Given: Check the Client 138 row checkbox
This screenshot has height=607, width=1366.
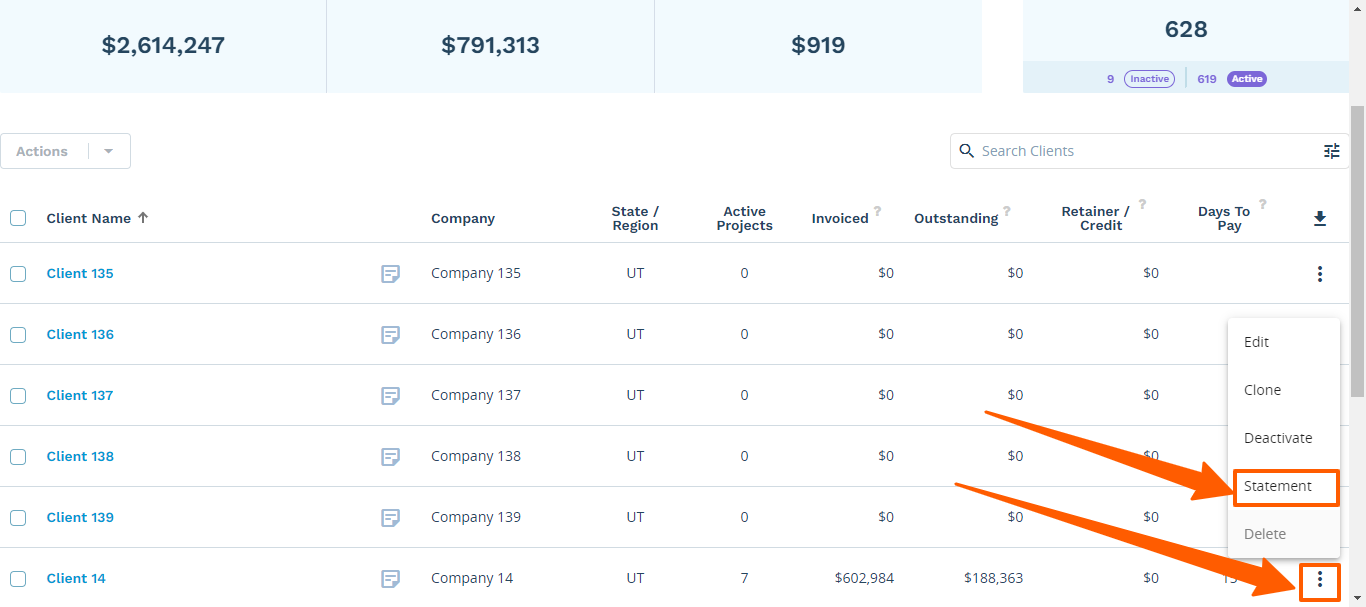Looking at the screenshot, I should tap(18, 457).
